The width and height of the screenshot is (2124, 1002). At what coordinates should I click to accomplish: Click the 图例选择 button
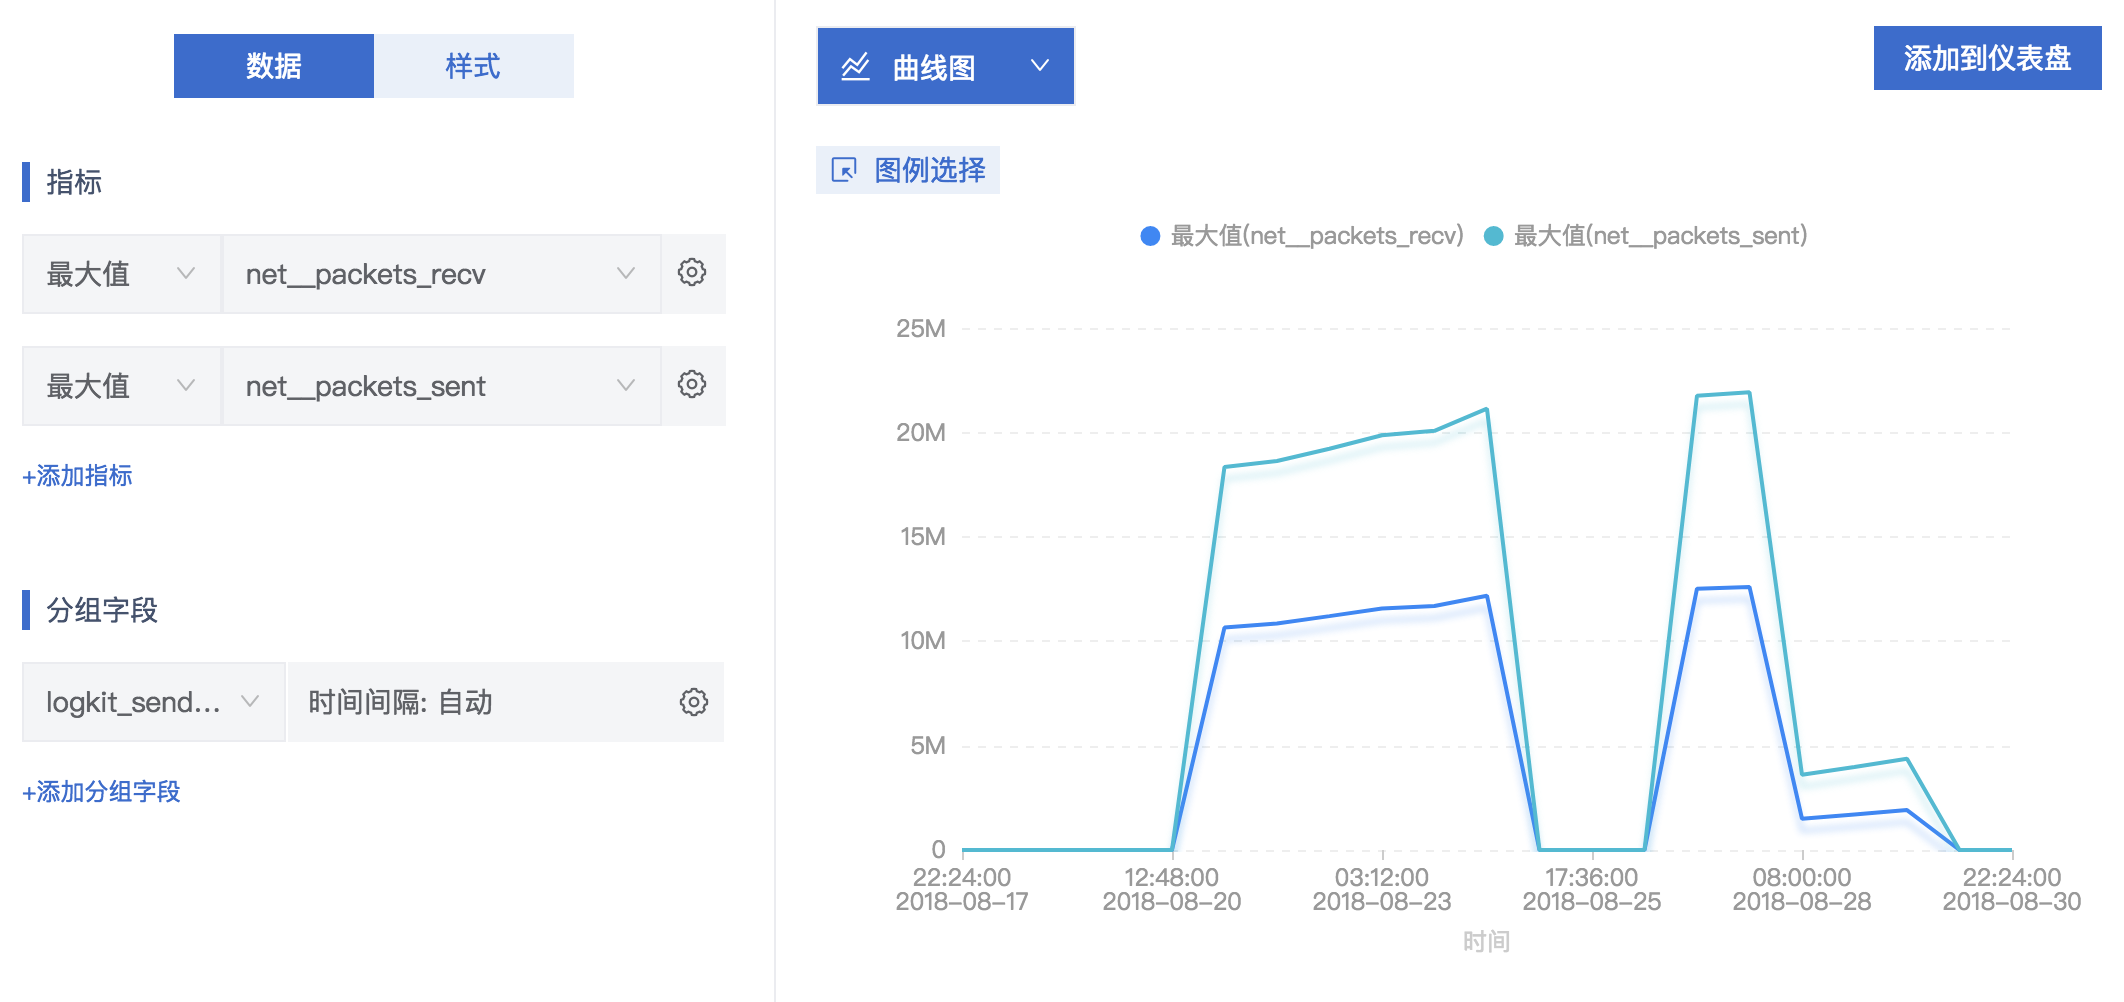908,170
